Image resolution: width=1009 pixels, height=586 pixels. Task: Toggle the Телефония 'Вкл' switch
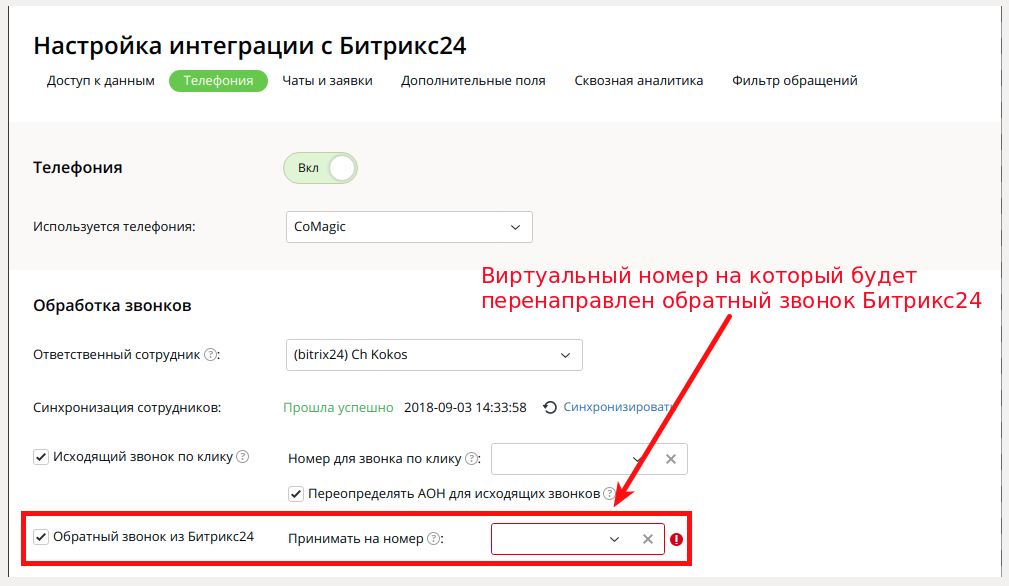(x=320, y=168)
